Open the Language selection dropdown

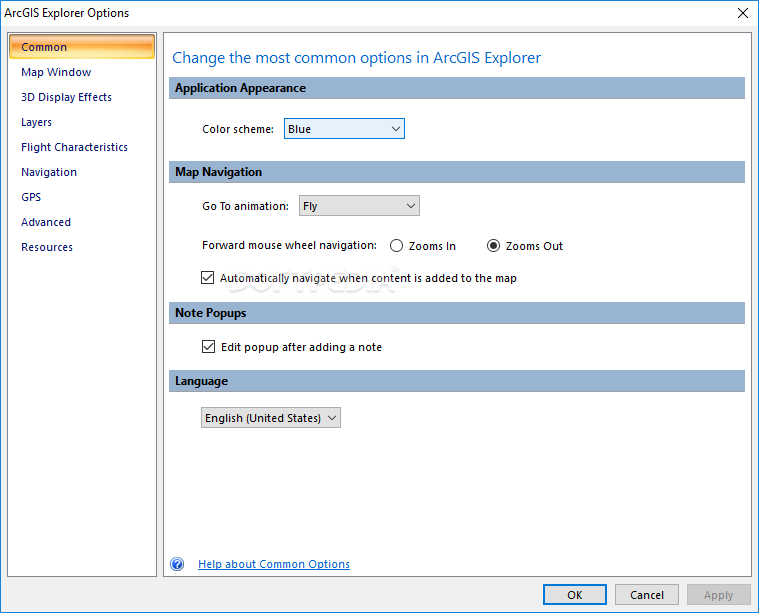click(x=270, y=418)
